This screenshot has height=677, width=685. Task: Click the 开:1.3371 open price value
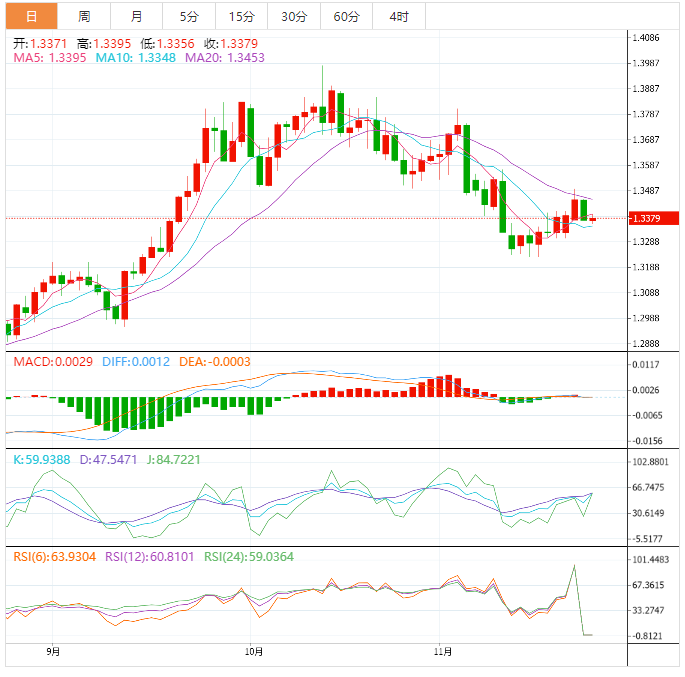coord(40,44)
